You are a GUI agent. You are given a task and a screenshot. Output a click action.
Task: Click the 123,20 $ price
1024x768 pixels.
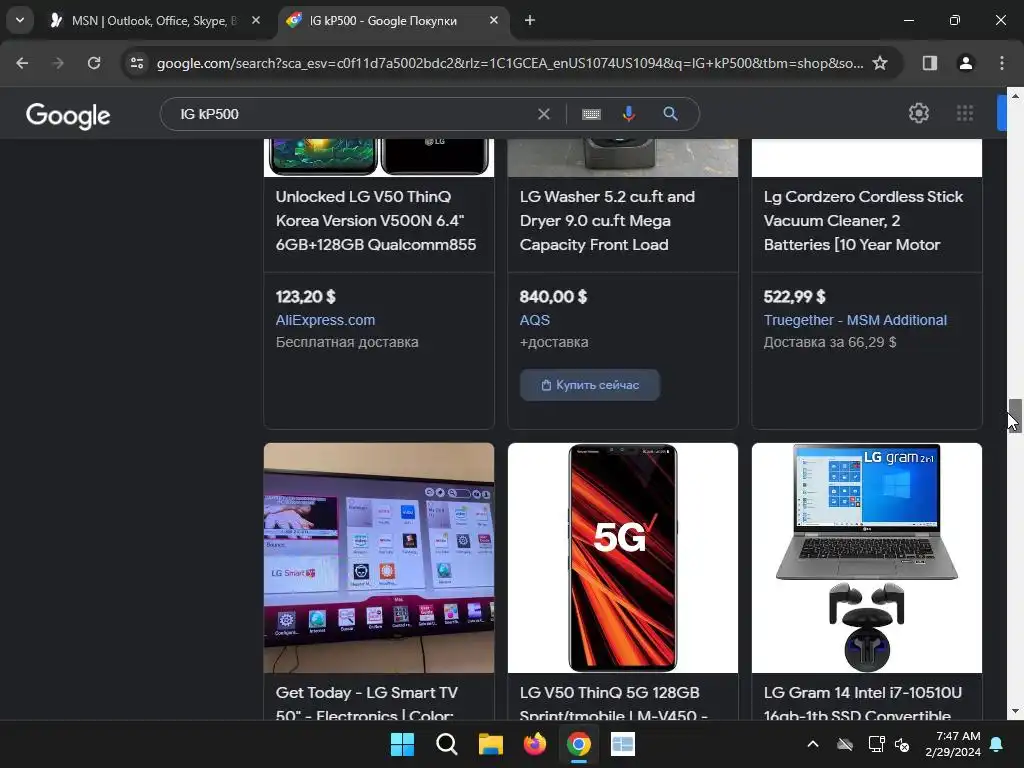[306, 297]
